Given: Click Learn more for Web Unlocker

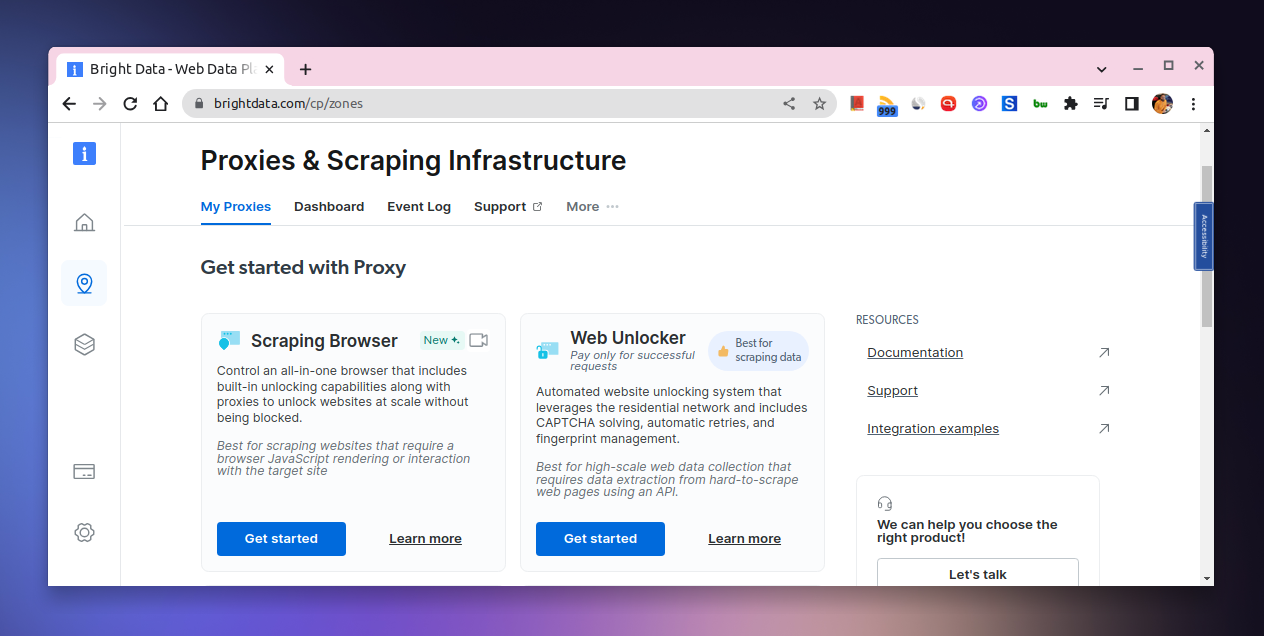Looking at the screenshot, I should point(744,538).
